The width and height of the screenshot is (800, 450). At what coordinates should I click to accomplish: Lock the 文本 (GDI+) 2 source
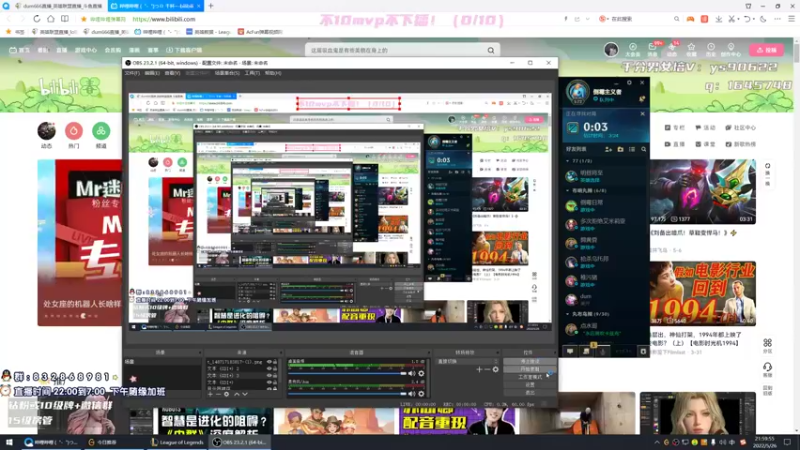pyautogui.click(x=275, y=368)
